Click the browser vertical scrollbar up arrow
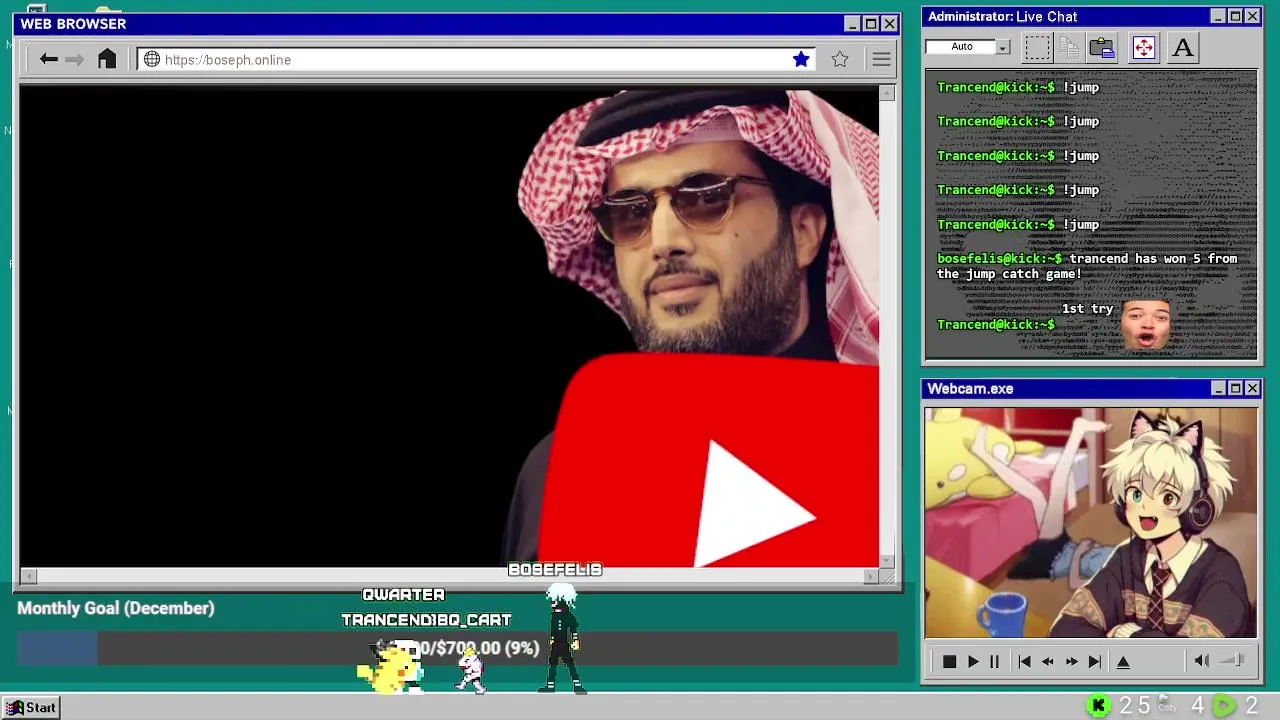This screenshot has width=1280, height=720. (887, 93)
